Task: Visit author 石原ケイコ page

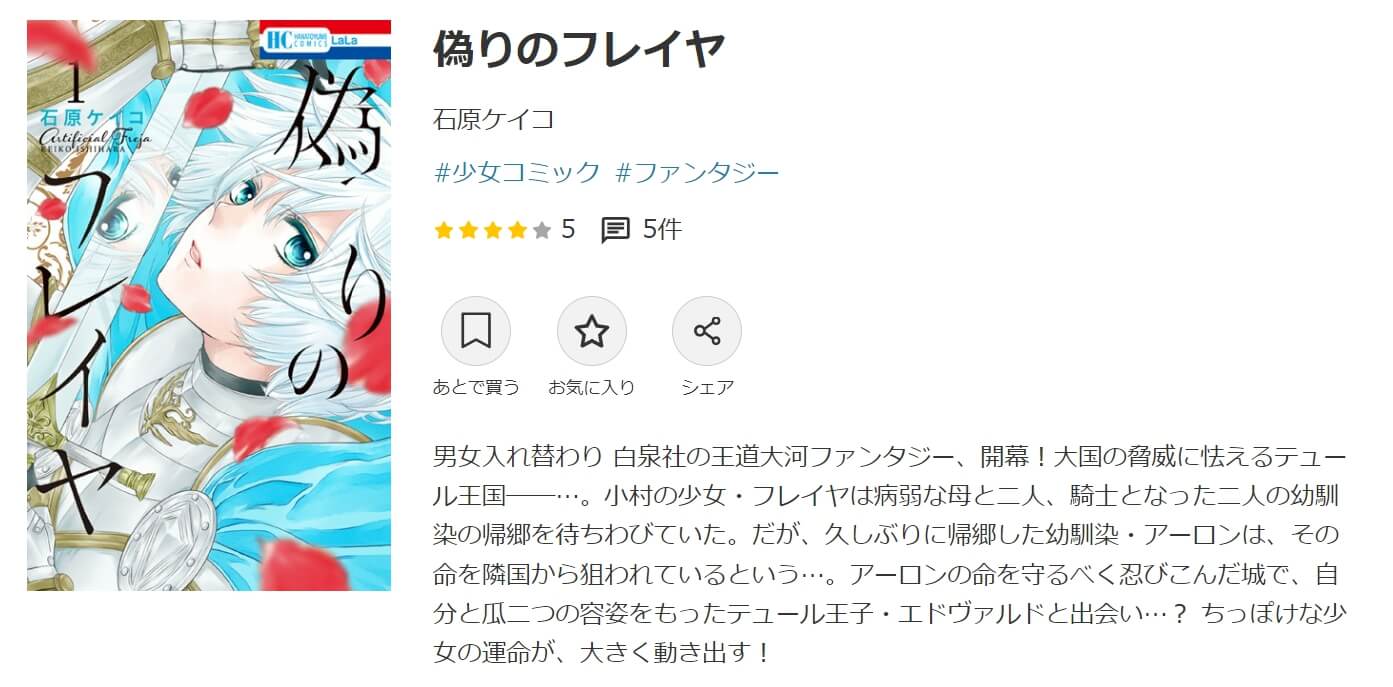Action: [x=494, y=120]
